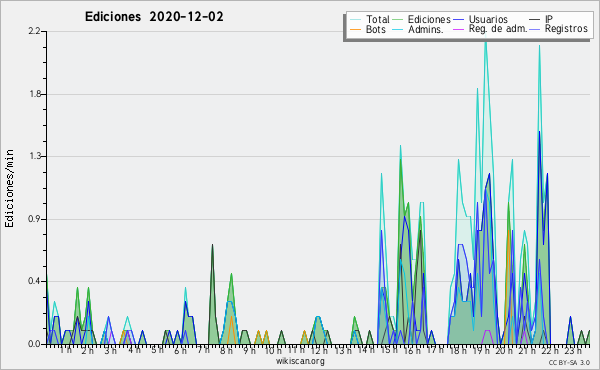Click the y-axis value 2.2
600x370 pixels.
34,31
